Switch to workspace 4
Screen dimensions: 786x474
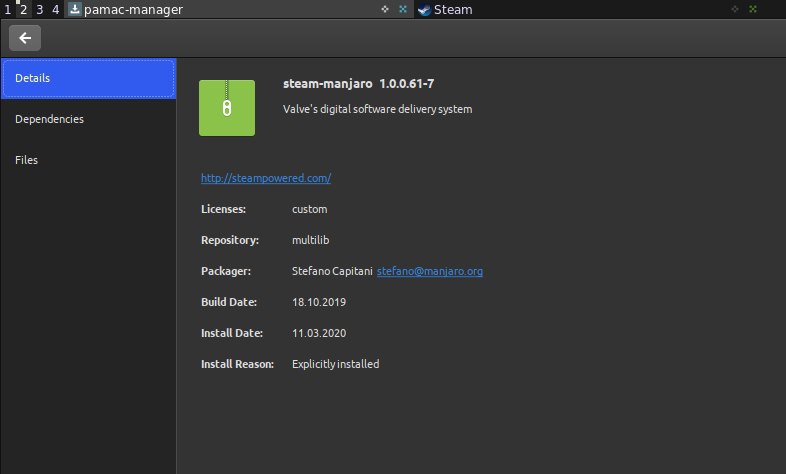point(55,10)
